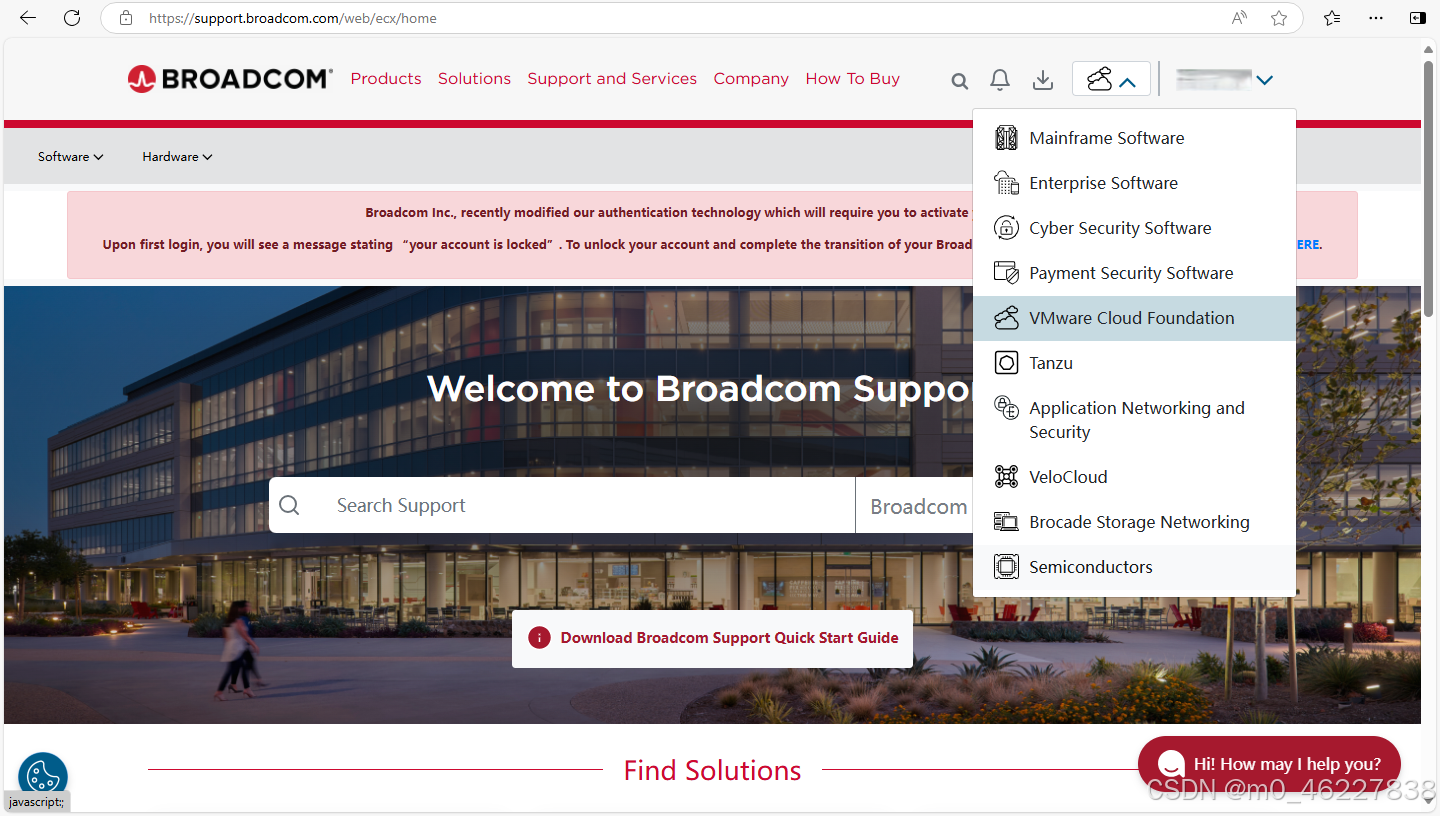This screenshot has height=816, width=1440.
Task: Click the Broadcom logo
Action: [230, 79]
